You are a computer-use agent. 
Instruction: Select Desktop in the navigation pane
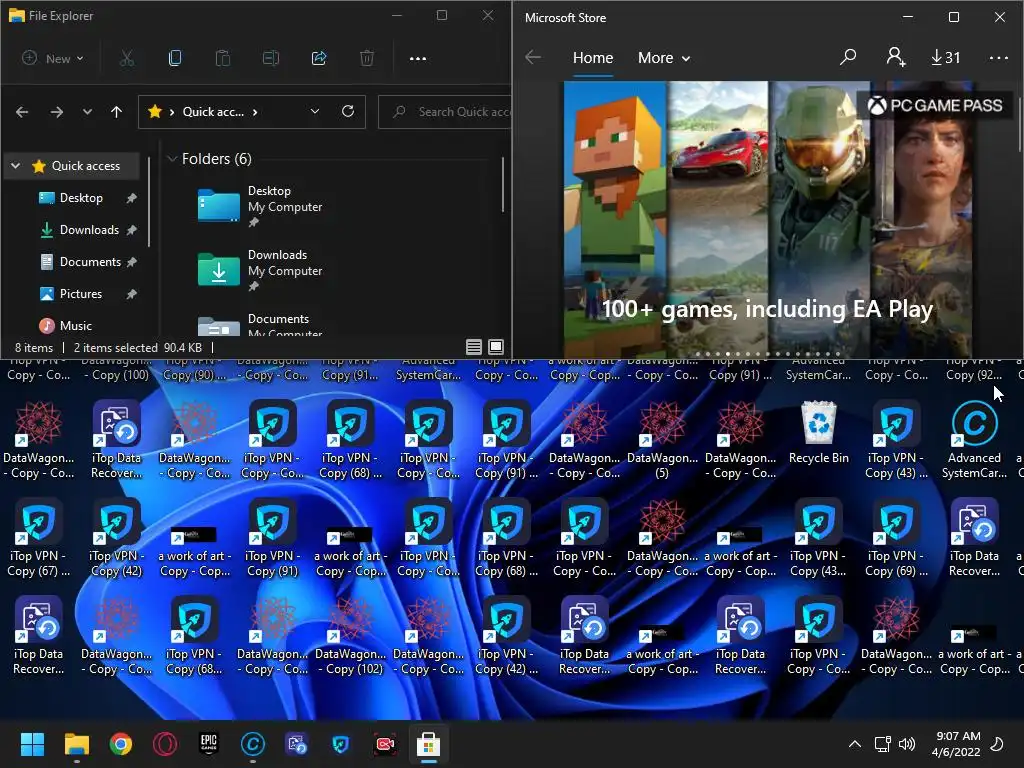tap(81, 198)
